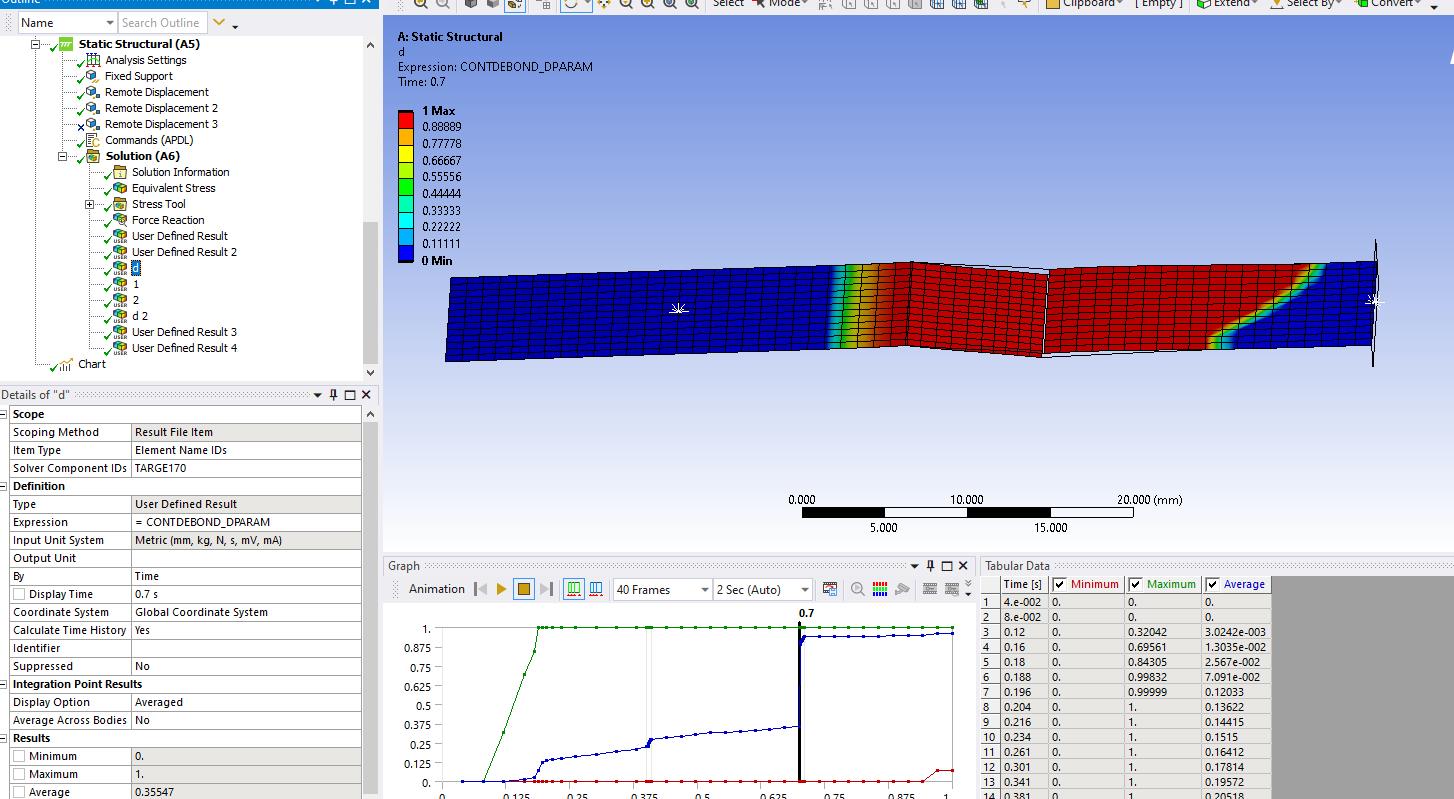
Task: Open the Name filter dropdown
Action: click(109, 23)
